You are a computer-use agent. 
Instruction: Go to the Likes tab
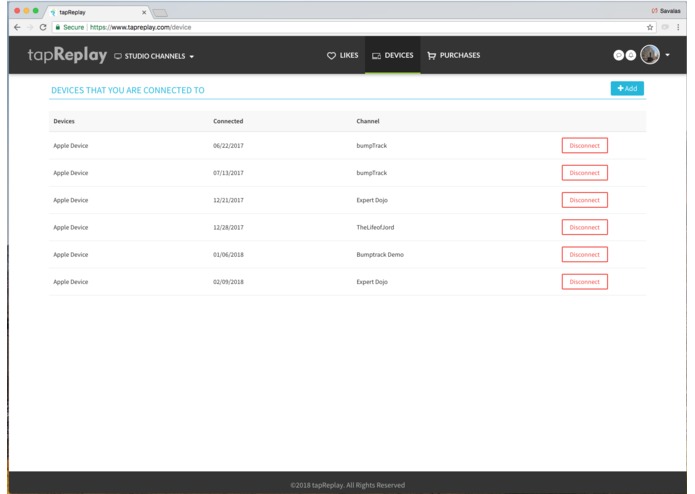click(343, 55)
